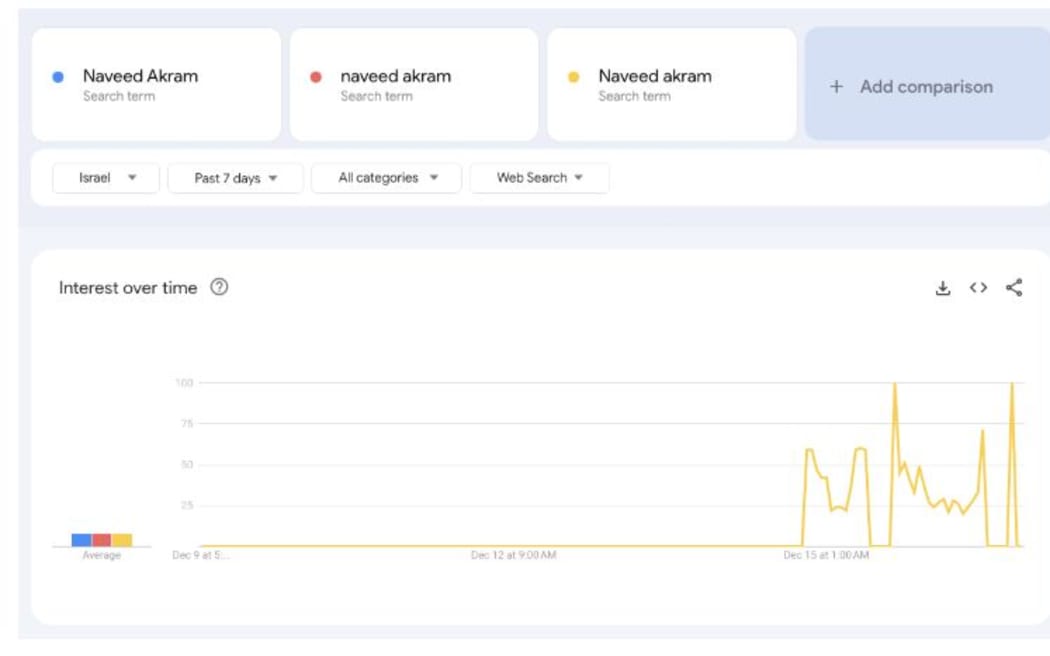Open help icon beside Interest over time
The image size is (1050, 656).
219,287
